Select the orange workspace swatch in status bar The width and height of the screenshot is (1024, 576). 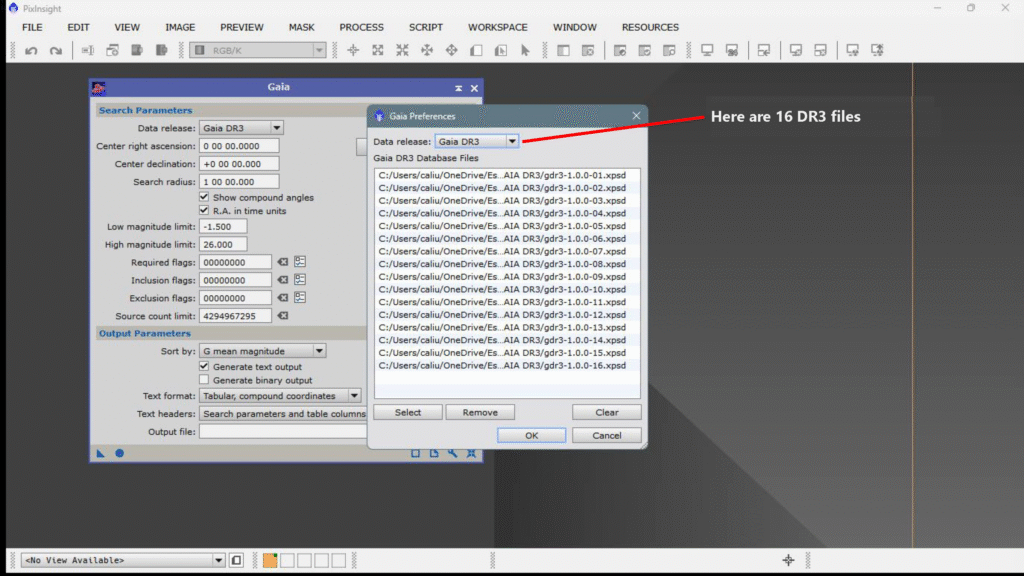(270, 560)
